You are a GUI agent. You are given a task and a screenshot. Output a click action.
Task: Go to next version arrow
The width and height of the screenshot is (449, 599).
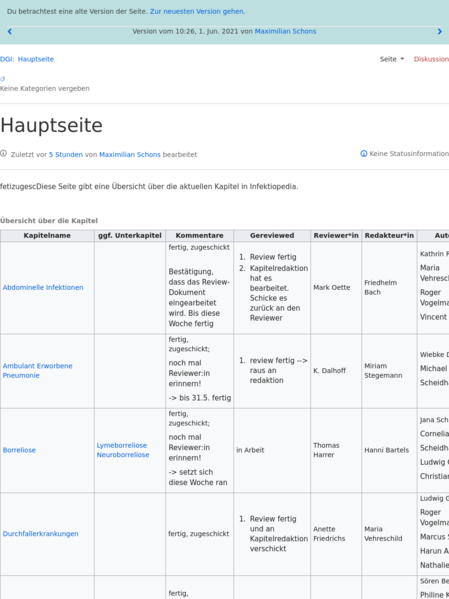439,32
